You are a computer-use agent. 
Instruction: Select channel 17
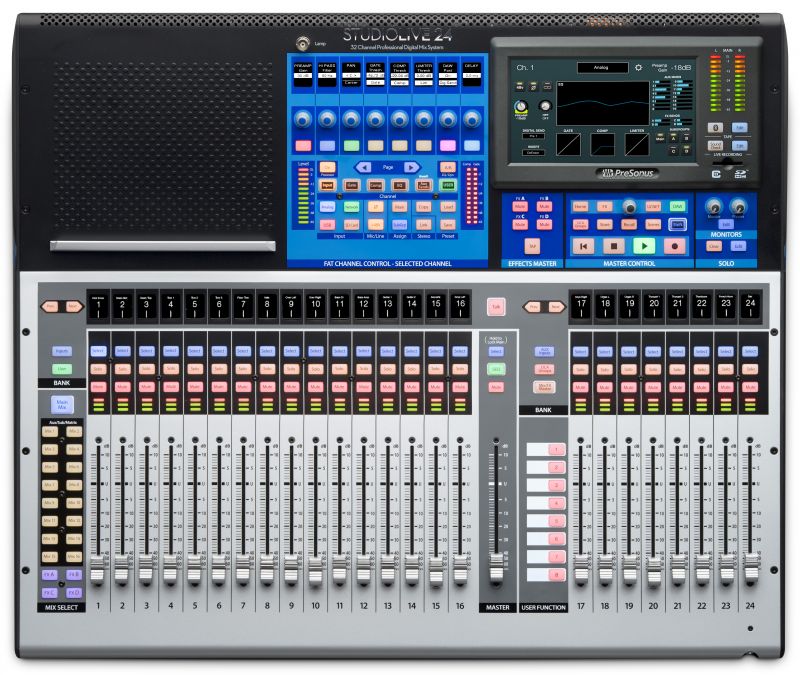[581, 351]
